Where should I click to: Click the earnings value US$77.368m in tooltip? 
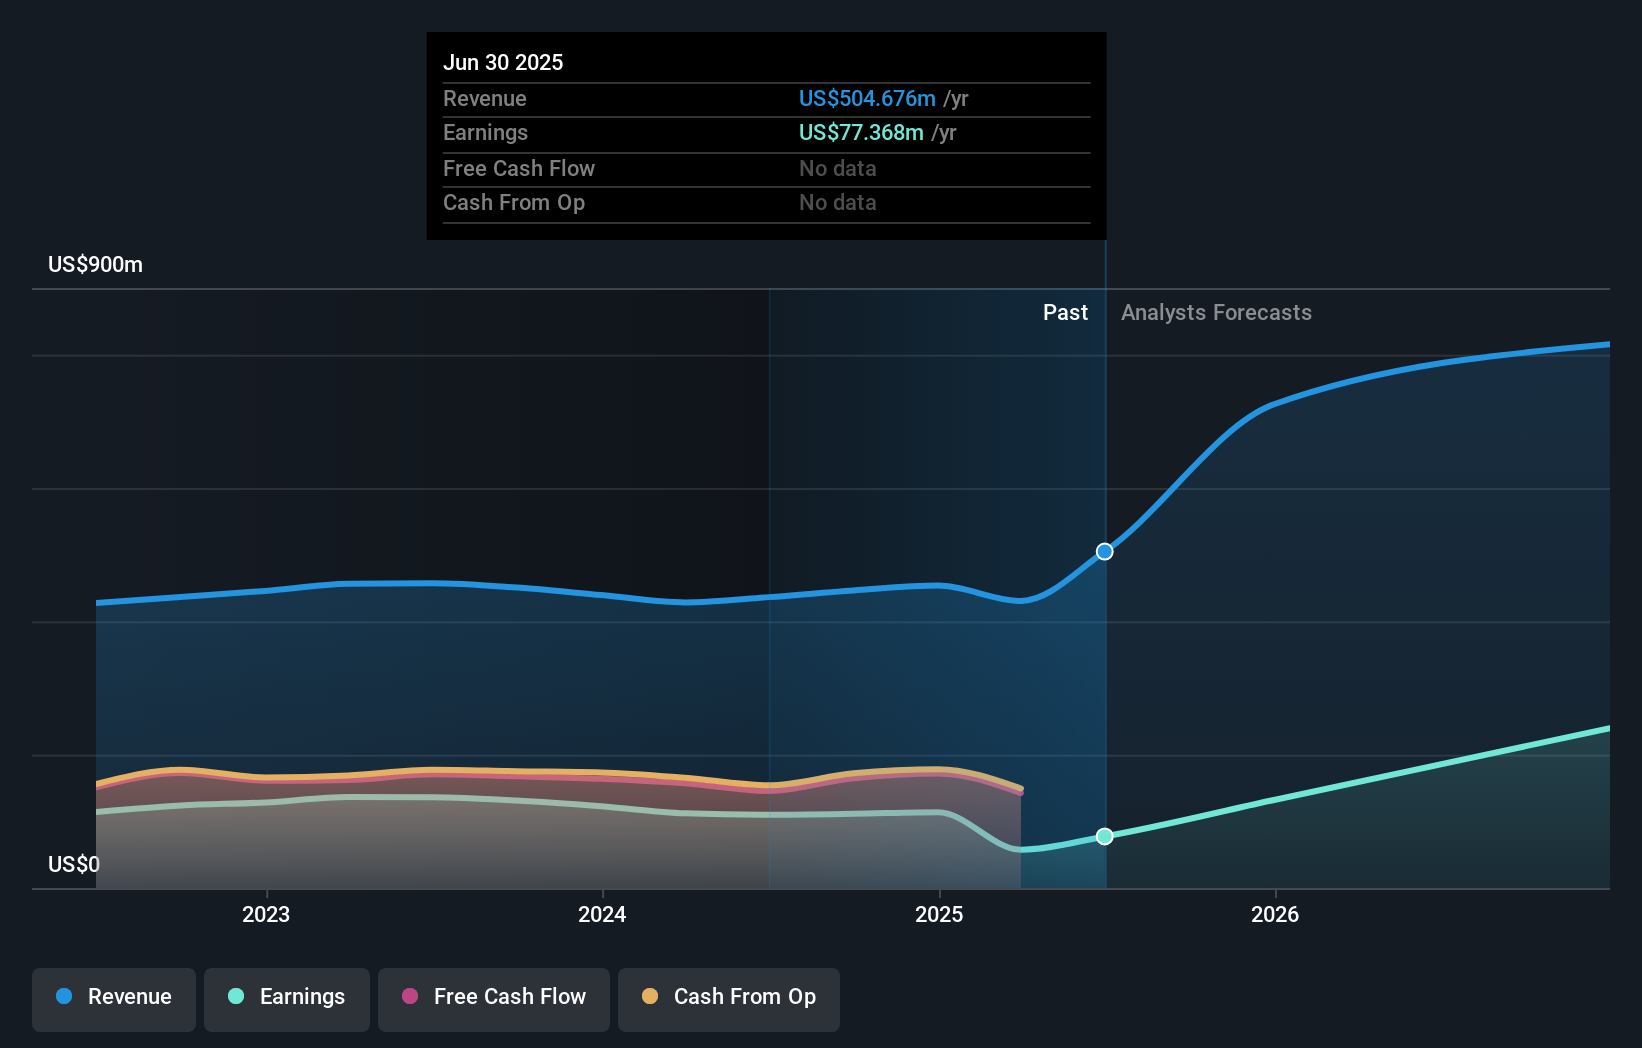(x=861, y=133)
